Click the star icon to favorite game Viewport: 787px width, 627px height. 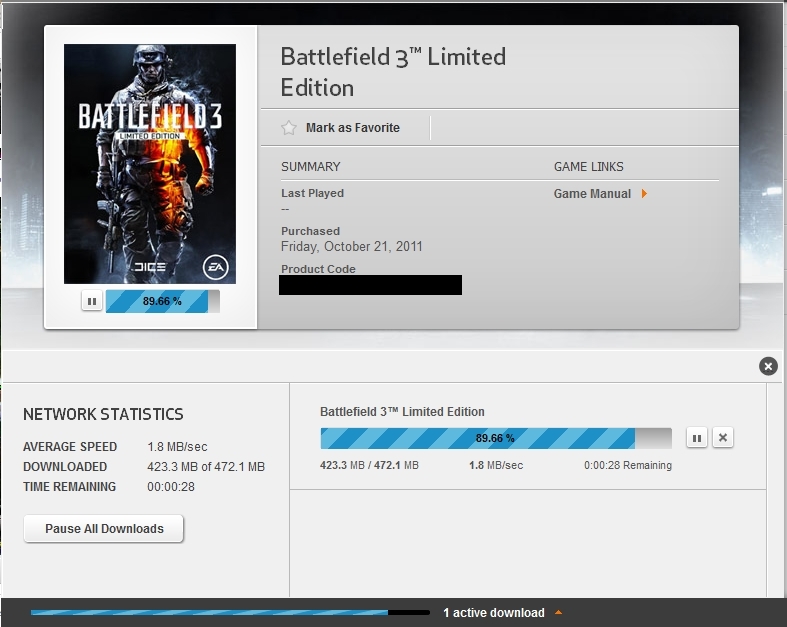tap(289, 128)
